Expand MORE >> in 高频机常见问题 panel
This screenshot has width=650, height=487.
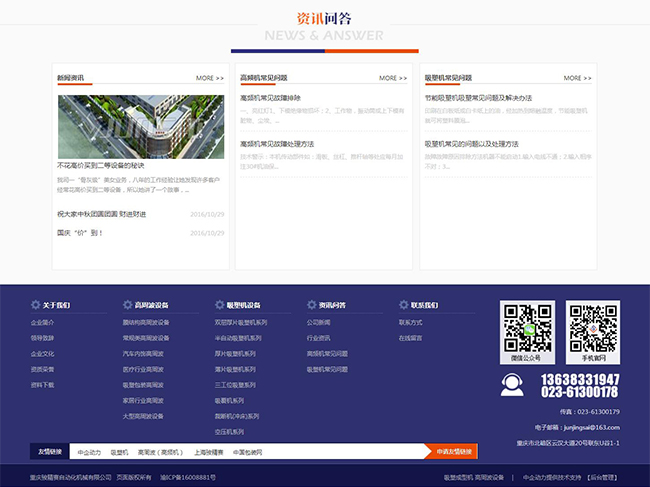pos(393,77)
